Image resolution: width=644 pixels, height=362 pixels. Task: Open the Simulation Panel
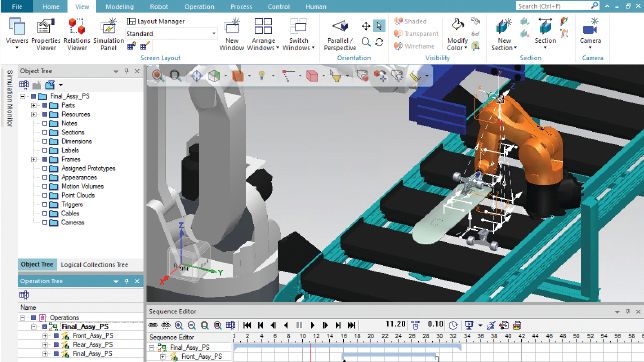point(108,35)
